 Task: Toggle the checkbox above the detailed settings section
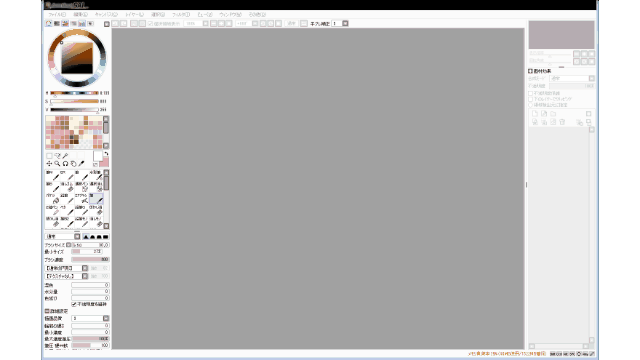[74, 304]
